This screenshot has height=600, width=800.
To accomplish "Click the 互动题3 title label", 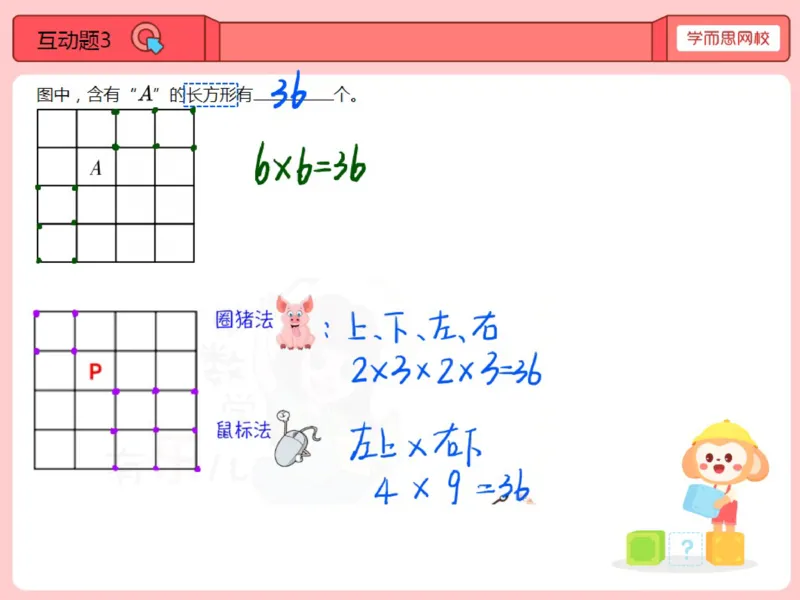I will pyautogui.click(x=73, y=40).
